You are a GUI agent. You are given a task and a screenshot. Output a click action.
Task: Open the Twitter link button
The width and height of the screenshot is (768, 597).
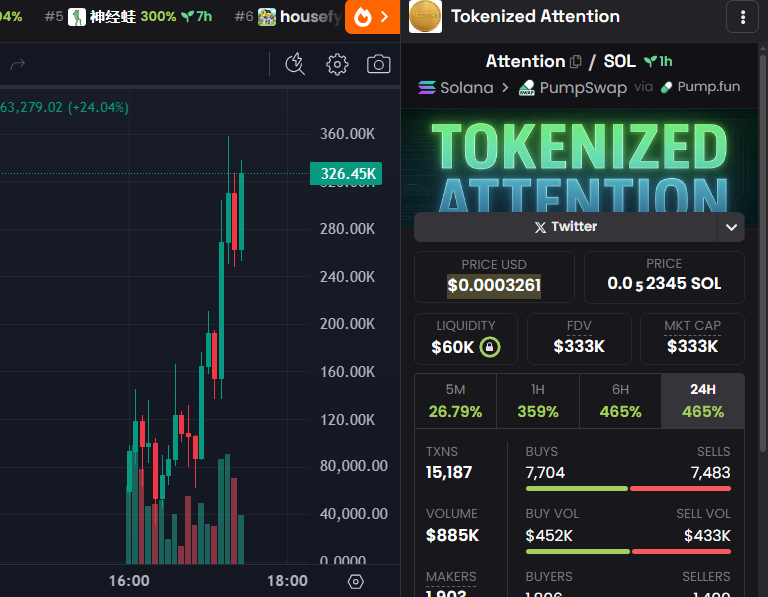(x=566, y=227)
